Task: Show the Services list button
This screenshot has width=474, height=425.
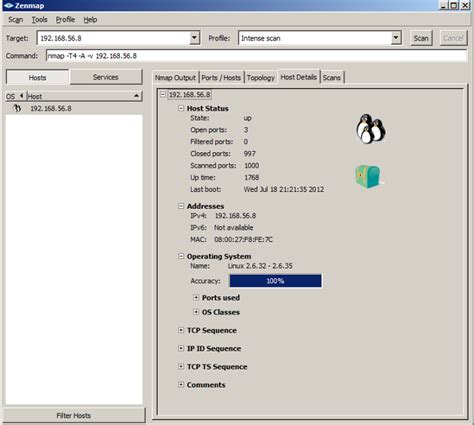Action: 106,77
